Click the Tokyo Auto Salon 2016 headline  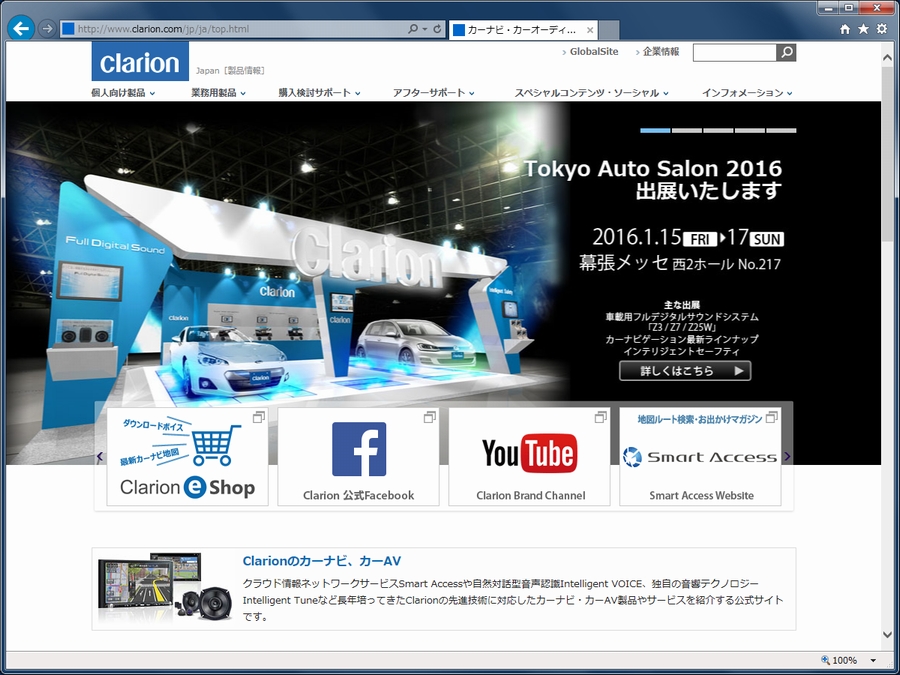653,168
